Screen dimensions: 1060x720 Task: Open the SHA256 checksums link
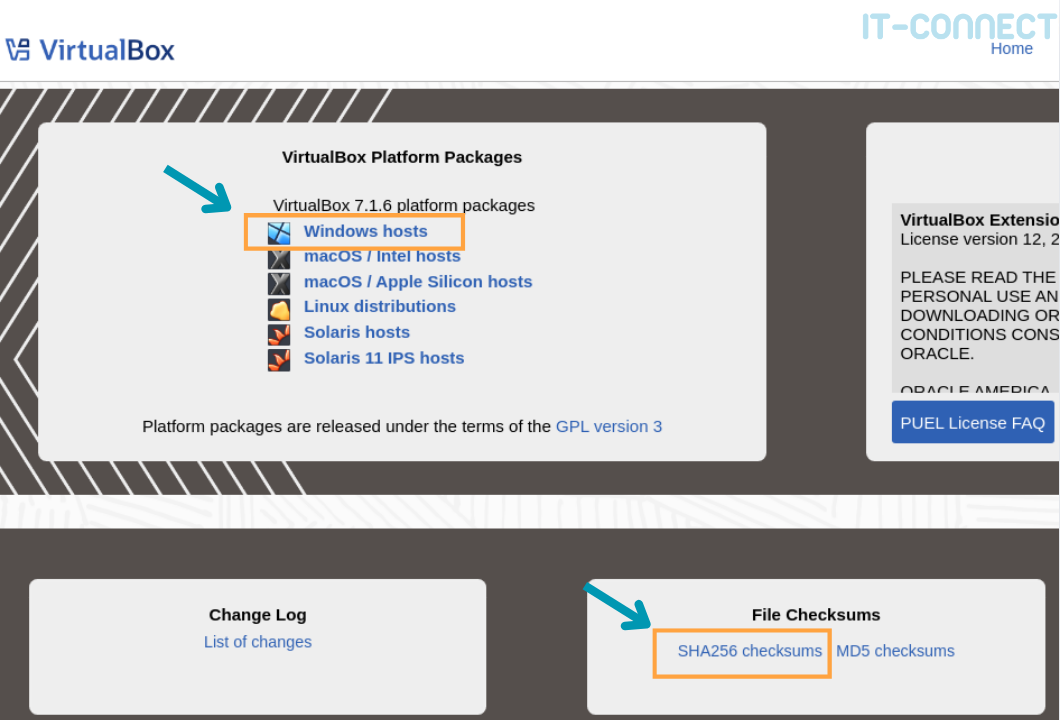[750, 651]
